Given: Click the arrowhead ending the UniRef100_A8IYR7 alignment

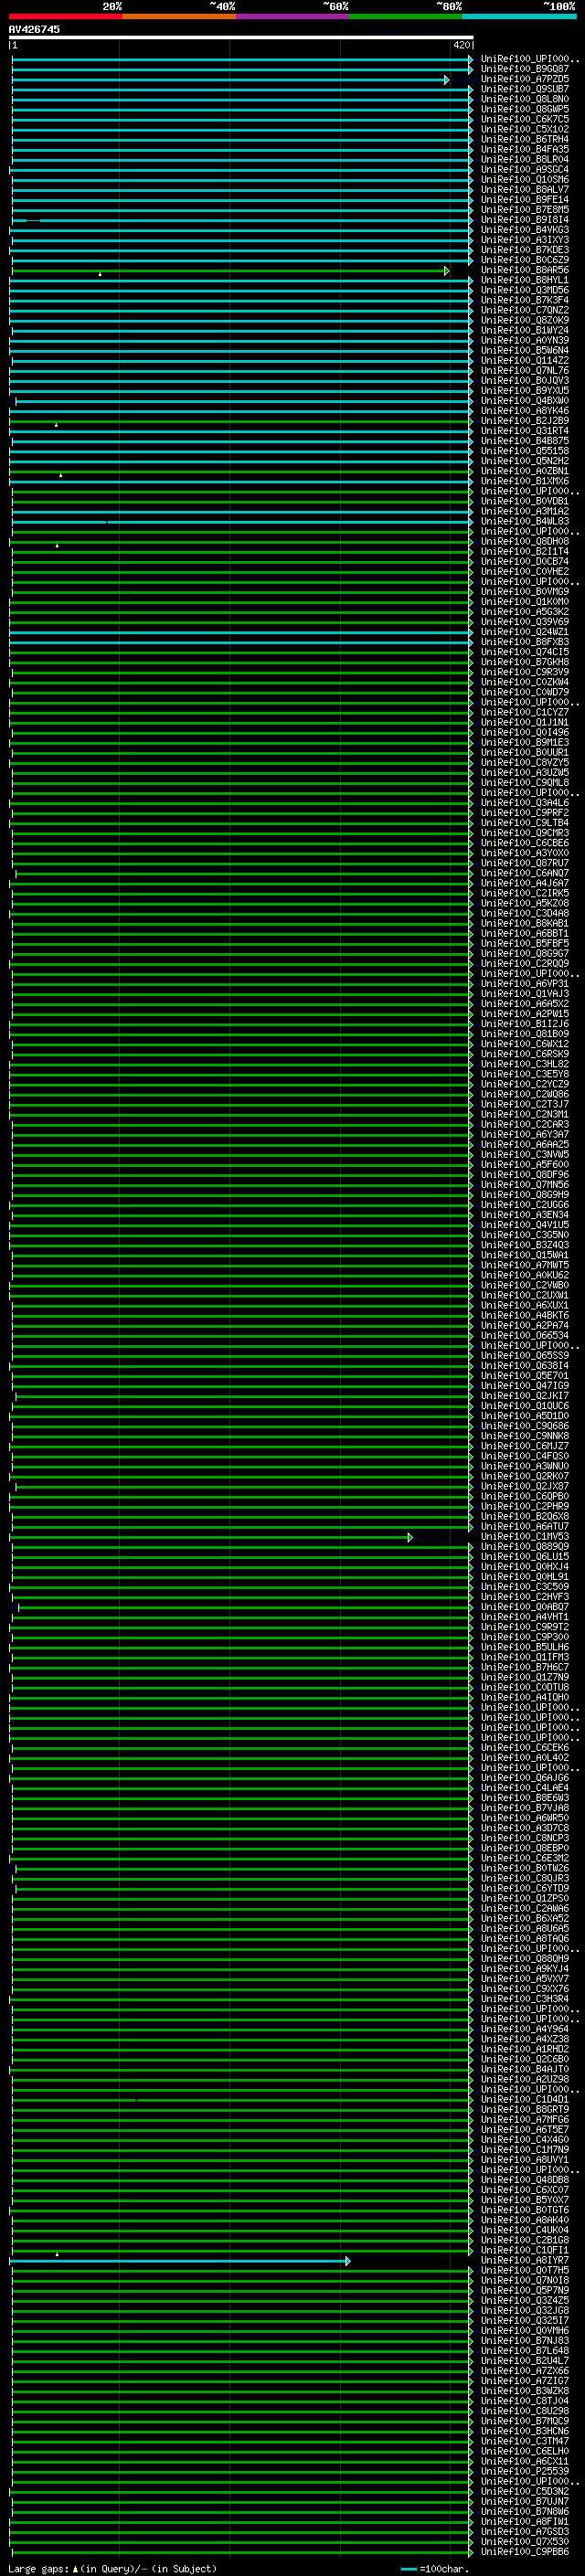Looking at the screenshot, I should [x=348, y=2260].
